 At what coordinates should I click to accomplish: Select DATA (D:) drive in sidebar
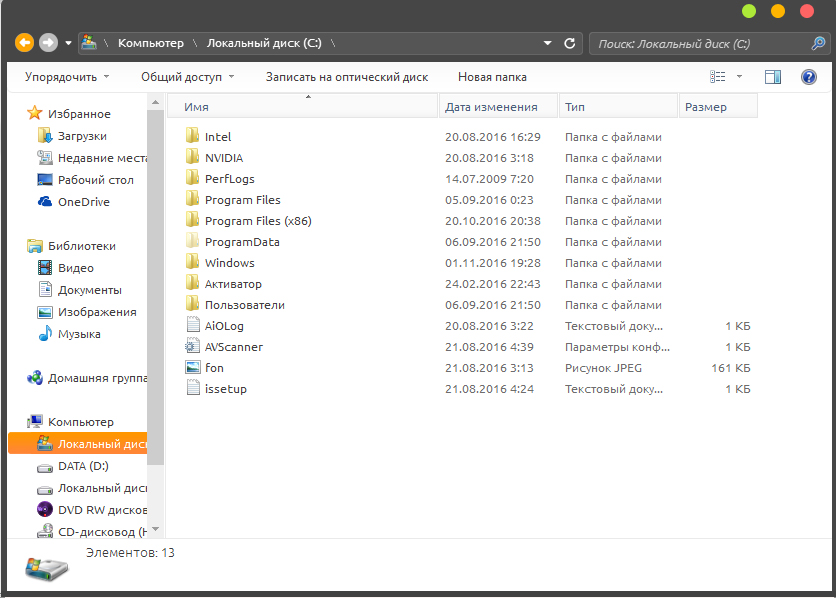click(x=83, y=466)
